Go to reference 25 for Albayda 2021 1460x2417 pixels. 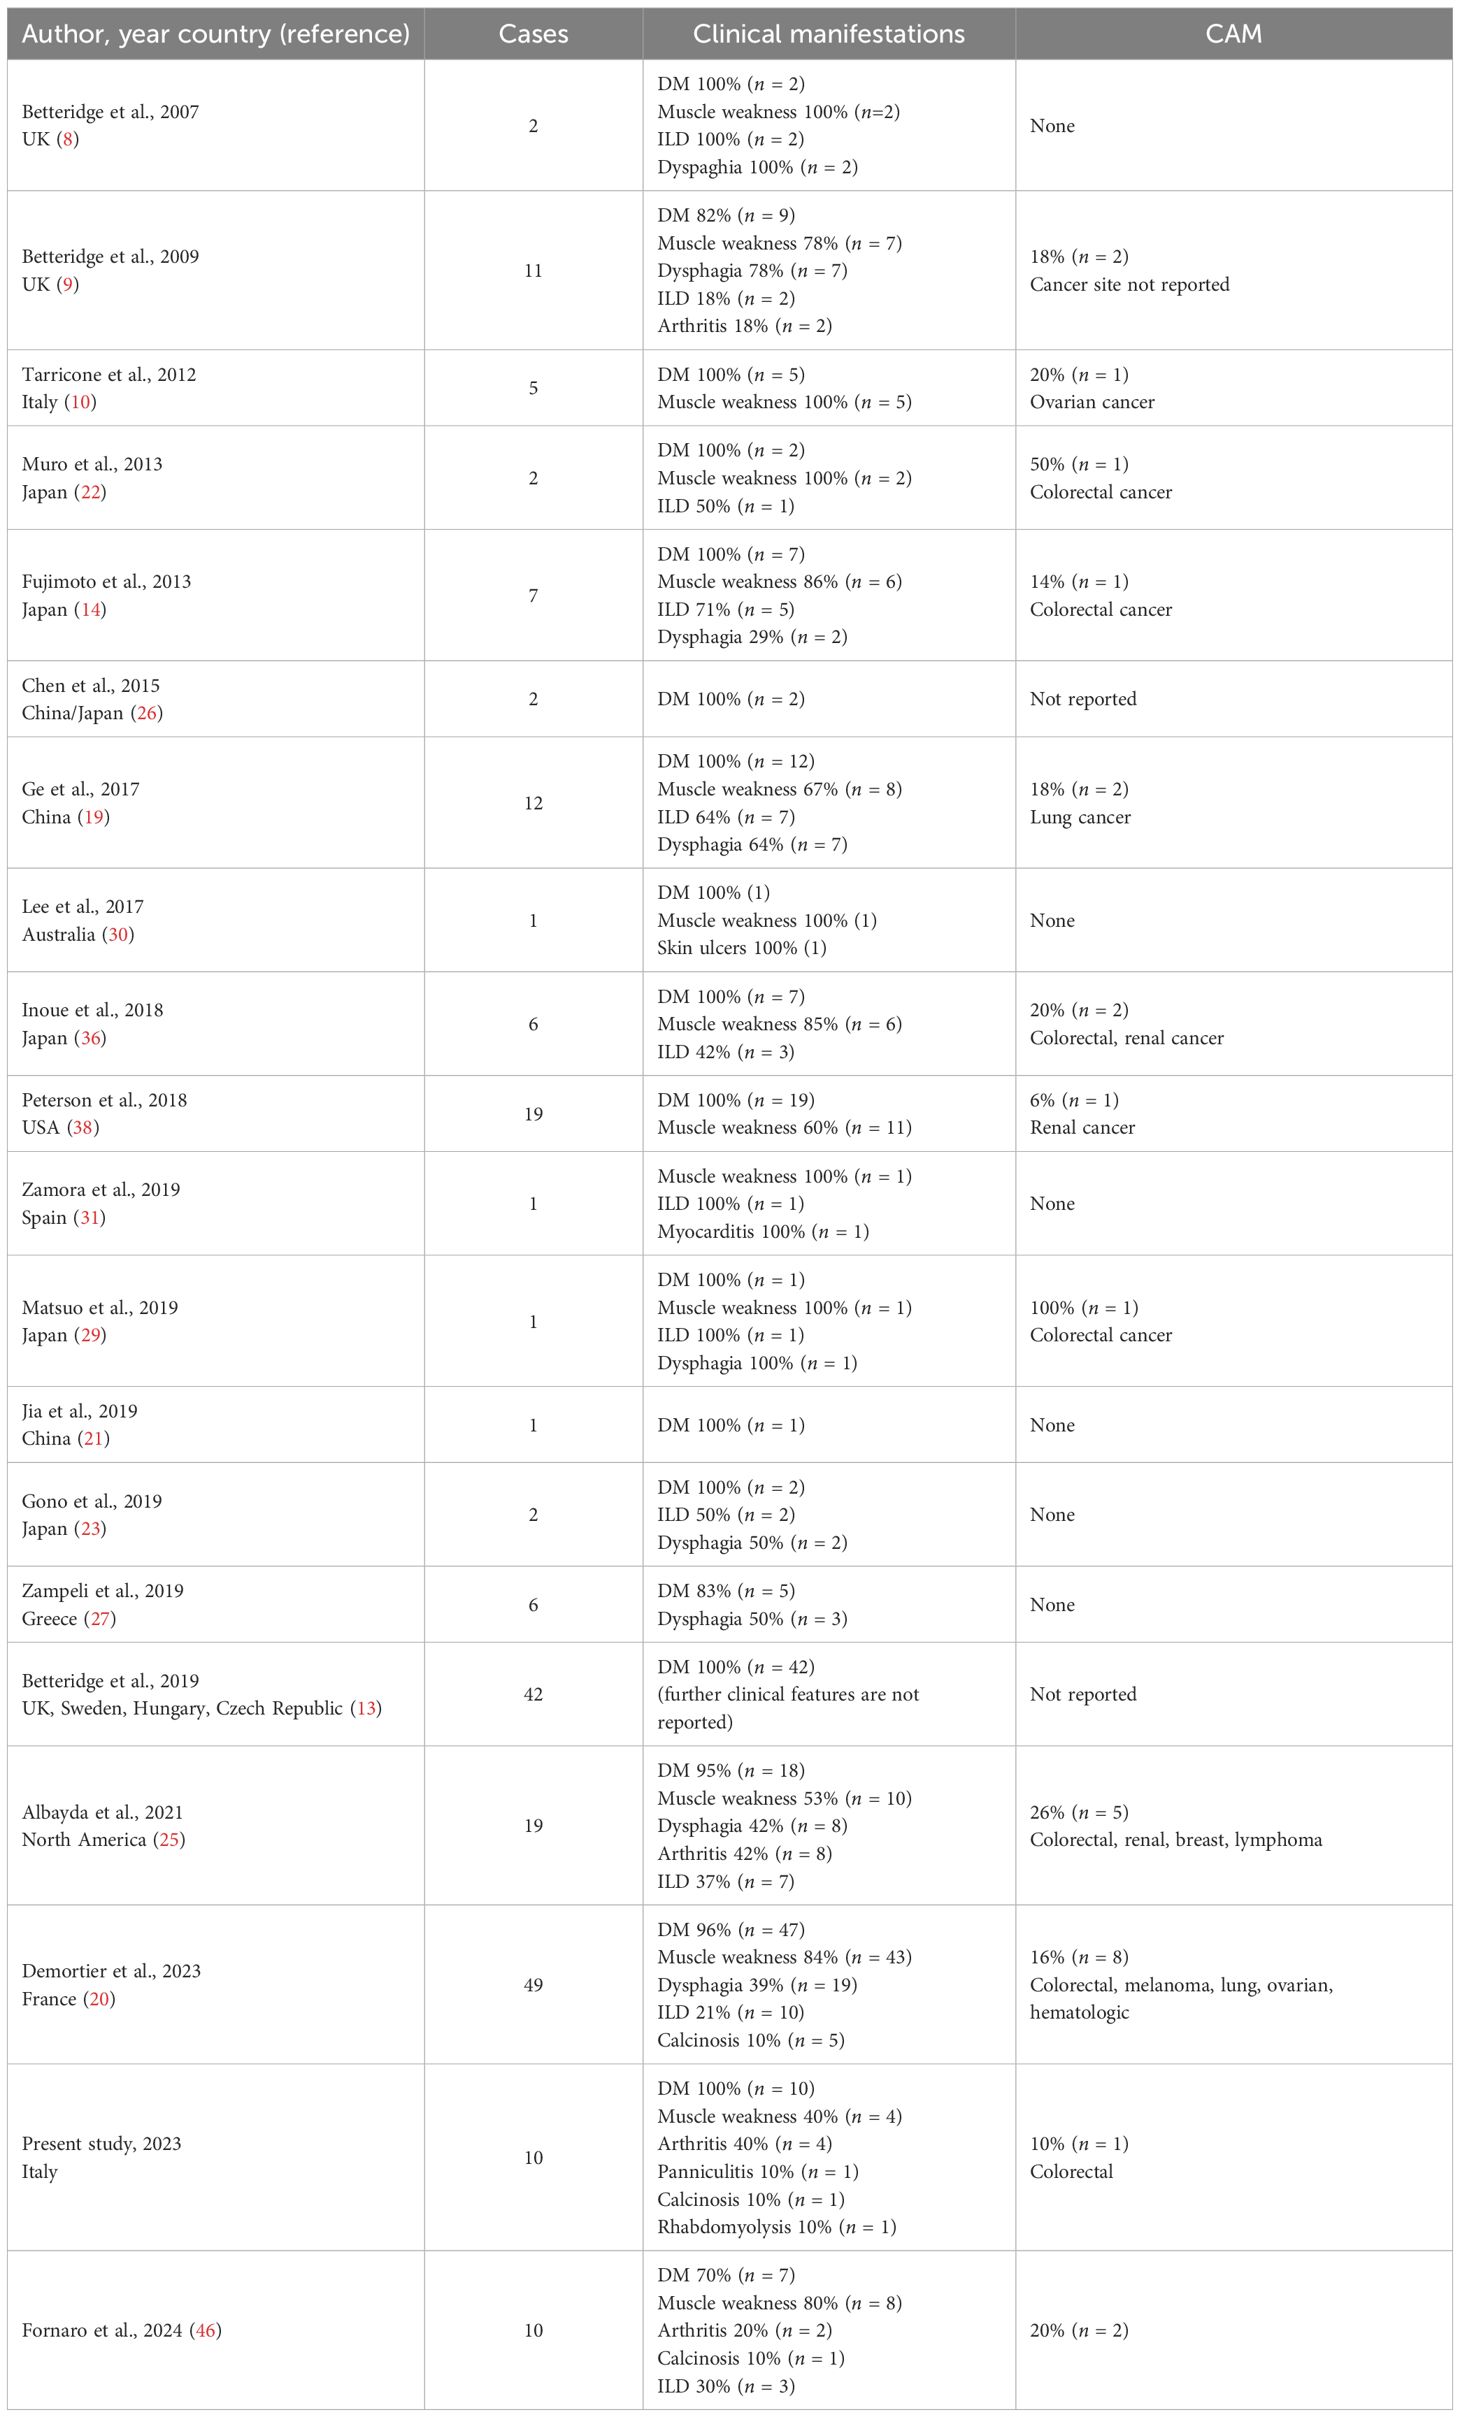tap(169, 1840)
